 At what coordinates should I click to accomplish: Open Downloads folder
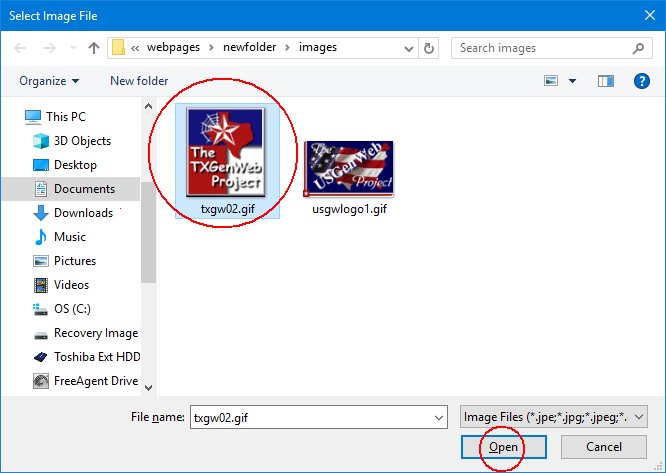[x=83, y=213]
